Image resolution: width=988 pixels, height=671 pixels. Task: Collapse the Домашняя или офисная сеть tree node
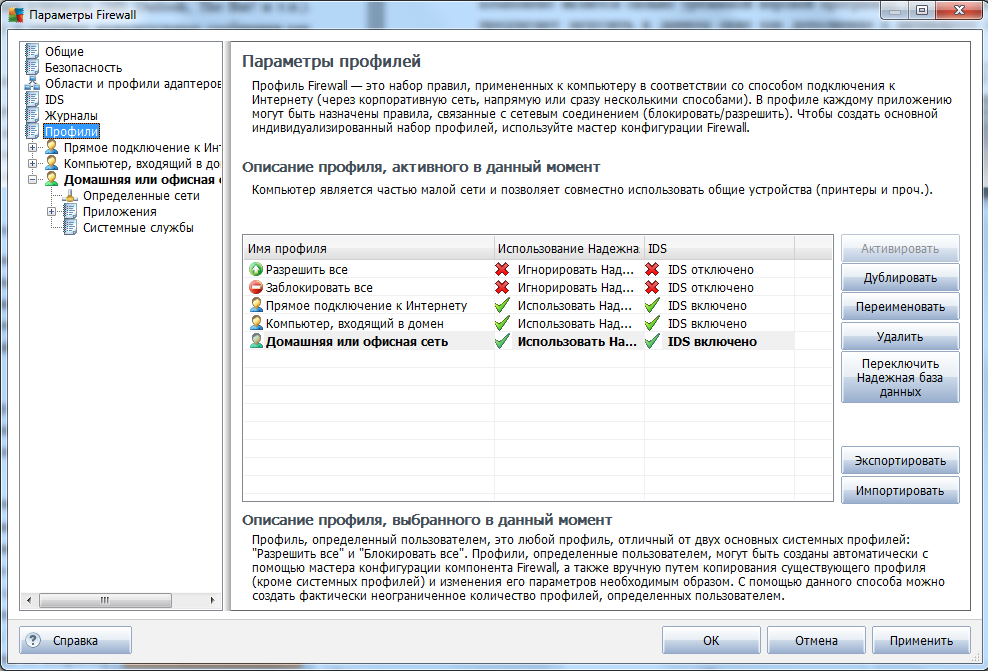[x=32, y=180]
